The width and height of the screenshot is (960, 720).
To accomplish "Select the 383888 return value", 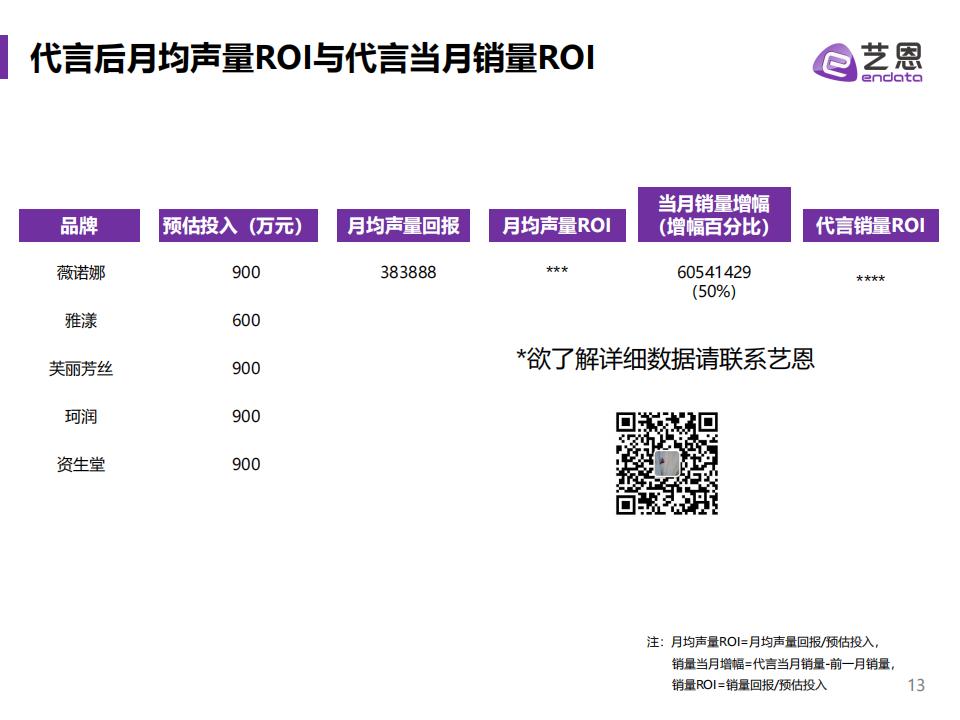I will point(408,272).
